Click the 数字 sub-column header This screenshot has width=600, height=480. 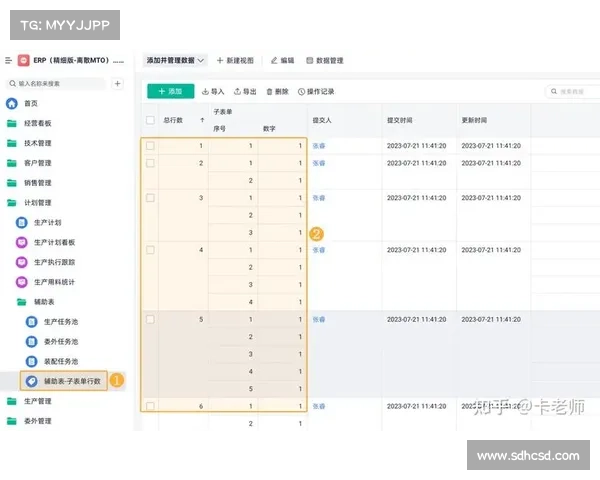pyautogui.click(x=269, y=129)
